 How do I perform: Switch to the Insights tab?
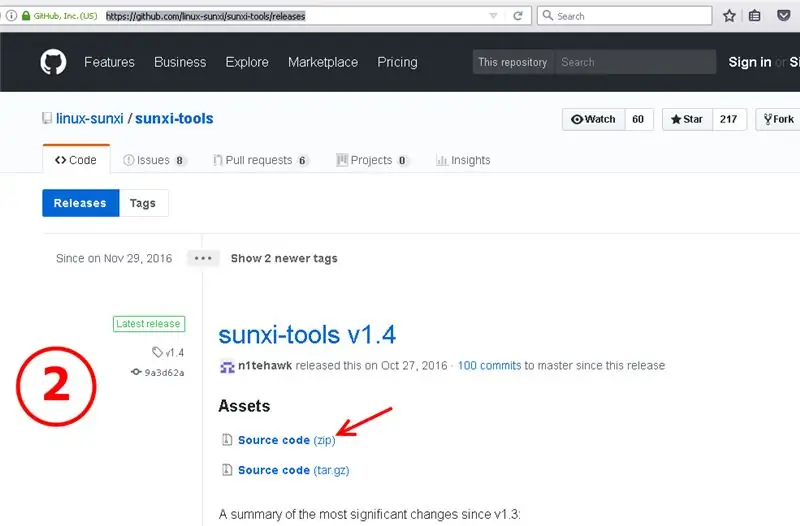(463, 160)
